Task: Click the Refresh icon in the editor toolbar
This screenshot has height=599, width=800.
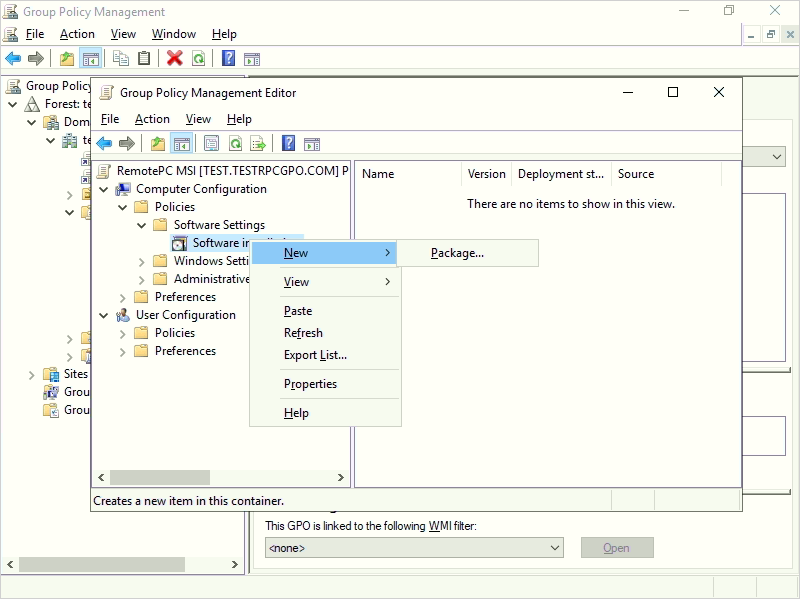Action: click(x=235, y=143)
